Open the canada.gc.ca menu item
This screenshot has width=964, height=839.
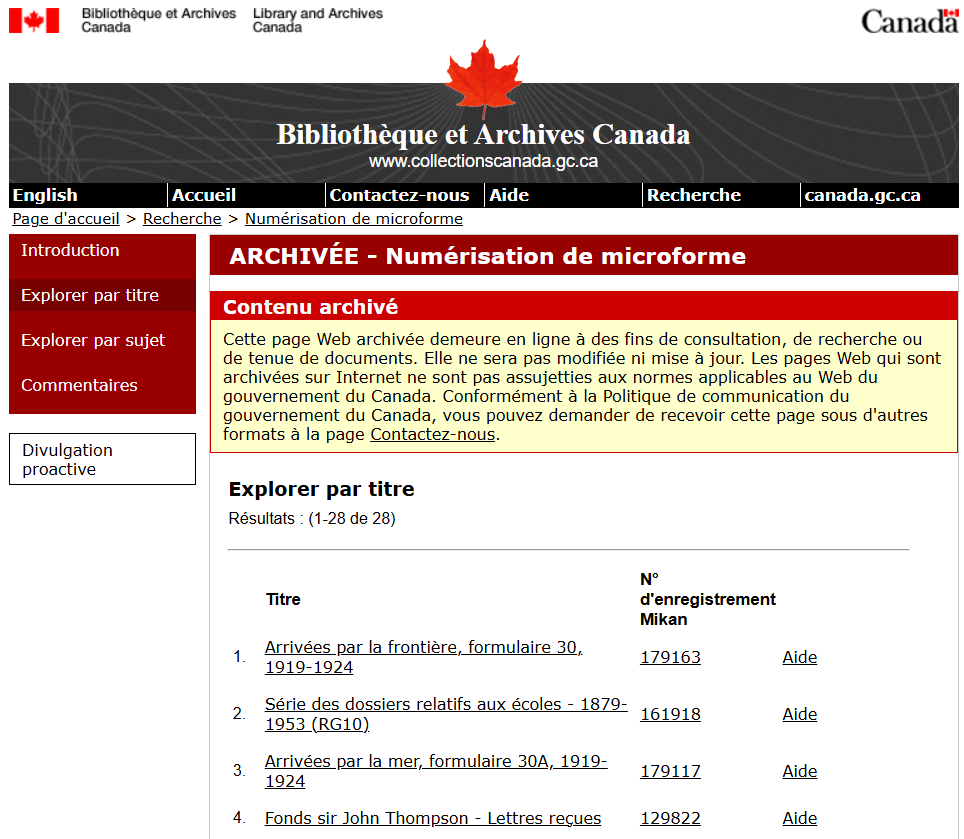(864, 195)
